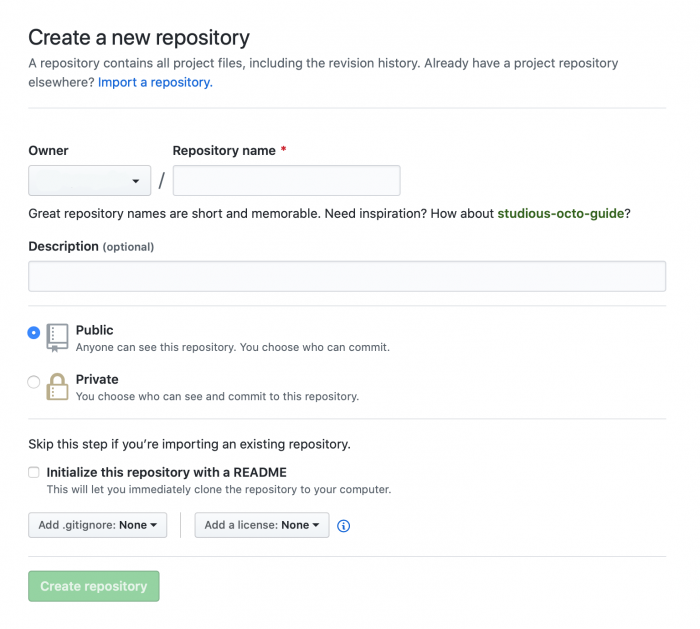Enable Initialize this repository with a README
Viewport: 700px width, 629px height.
pos(34,472)
